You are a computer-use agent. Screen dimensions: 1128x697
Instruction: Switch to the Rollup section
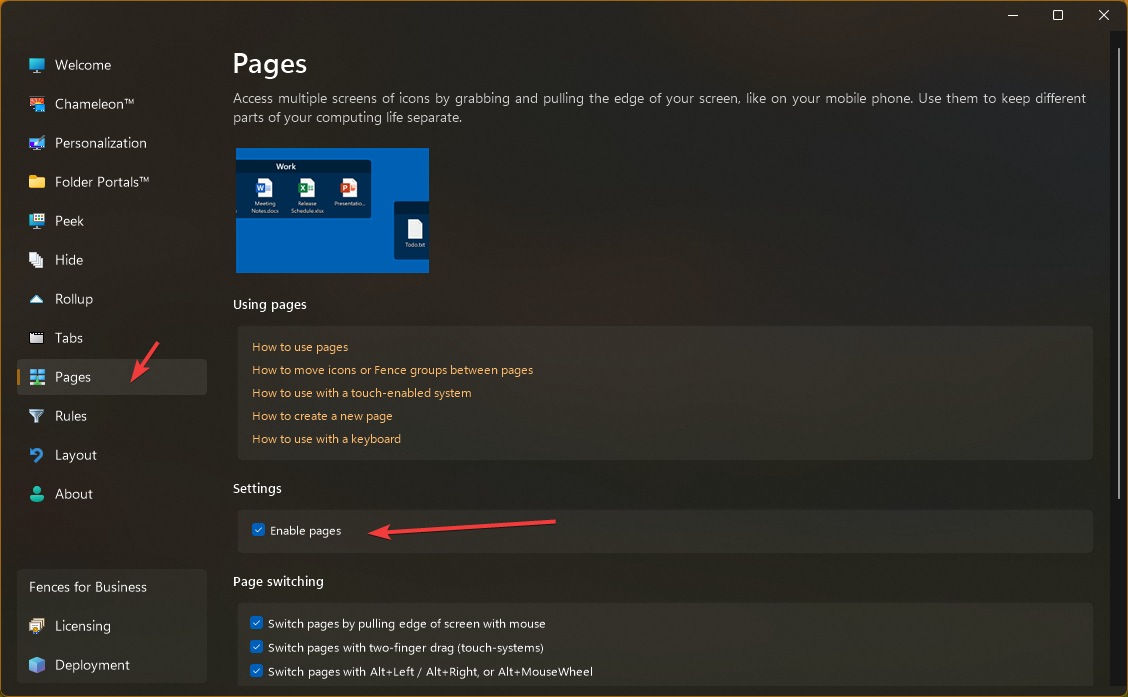73,299
